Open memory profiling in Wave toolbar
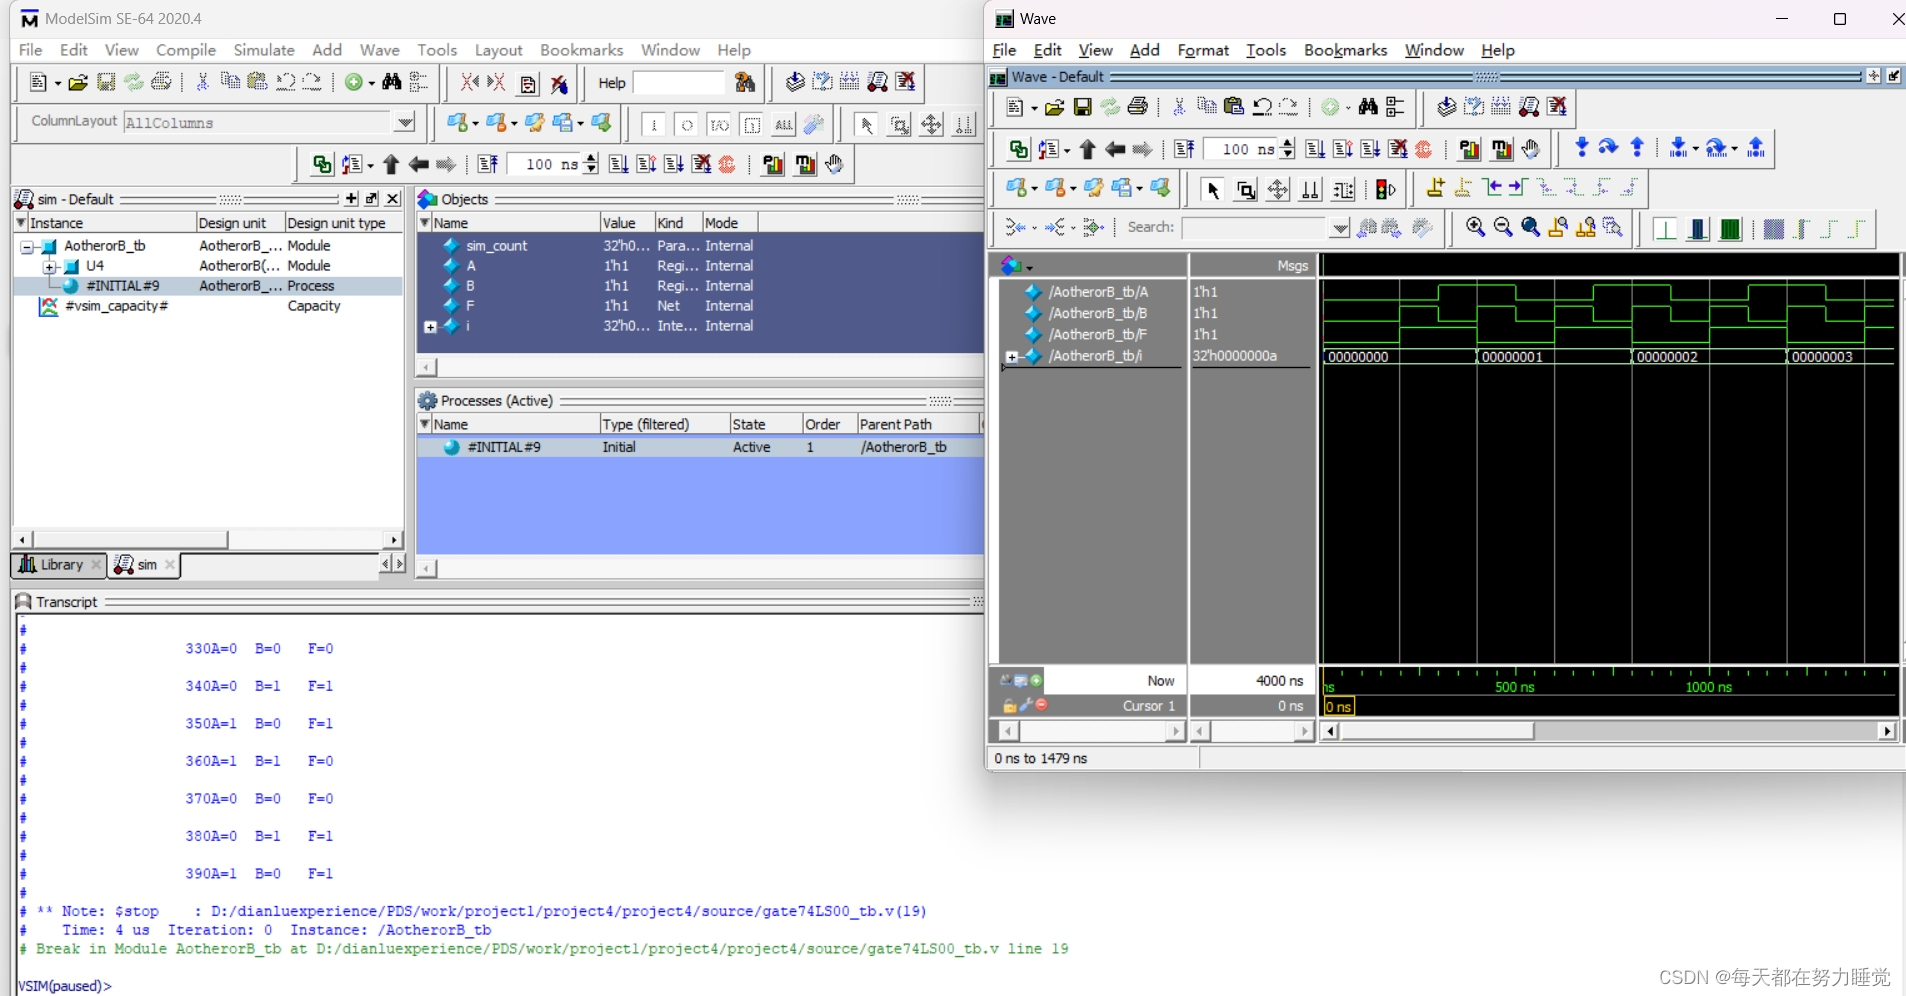The width and height of the screenshot is (1906, 996). pyautogui.click(x=1501, y=149)
